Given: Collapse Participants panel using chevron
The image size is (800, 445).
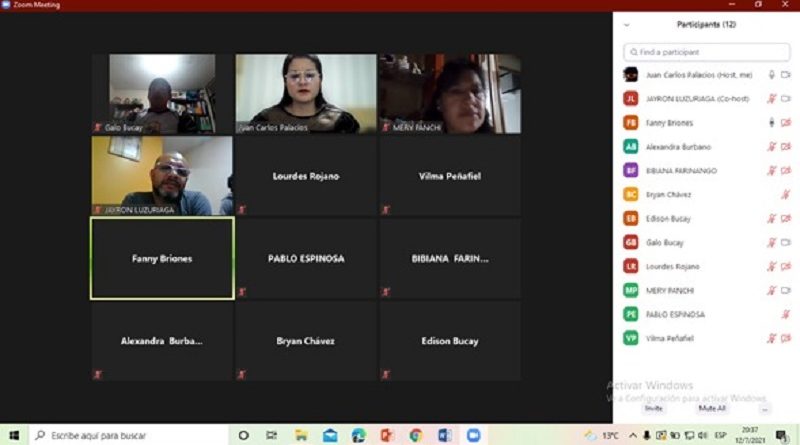Looking at the screenshot, I should (626, 24).
